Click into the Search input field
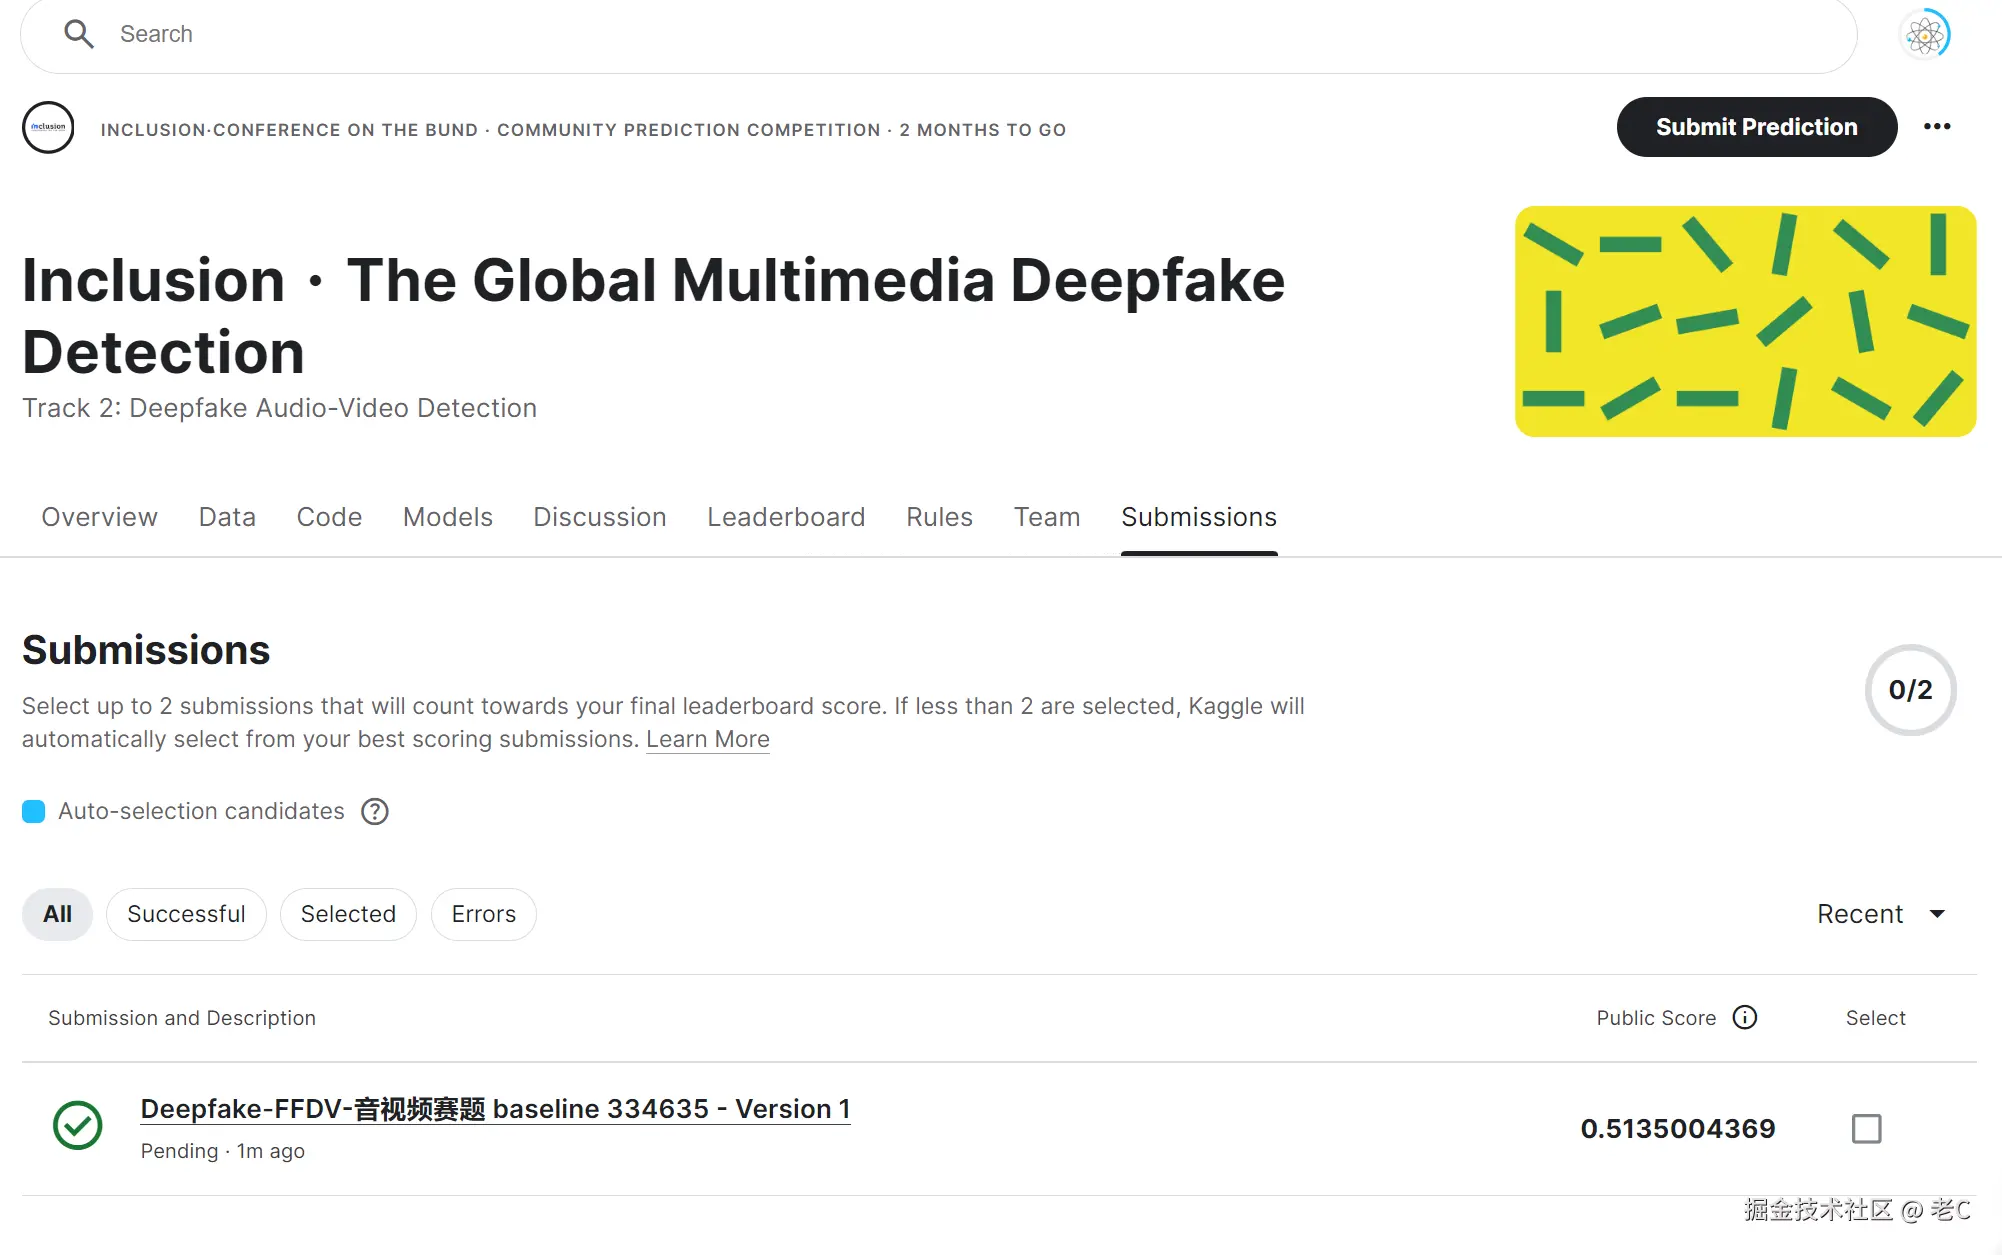Viewport: 2002px width, 1255px height. [x=900, y=34]
